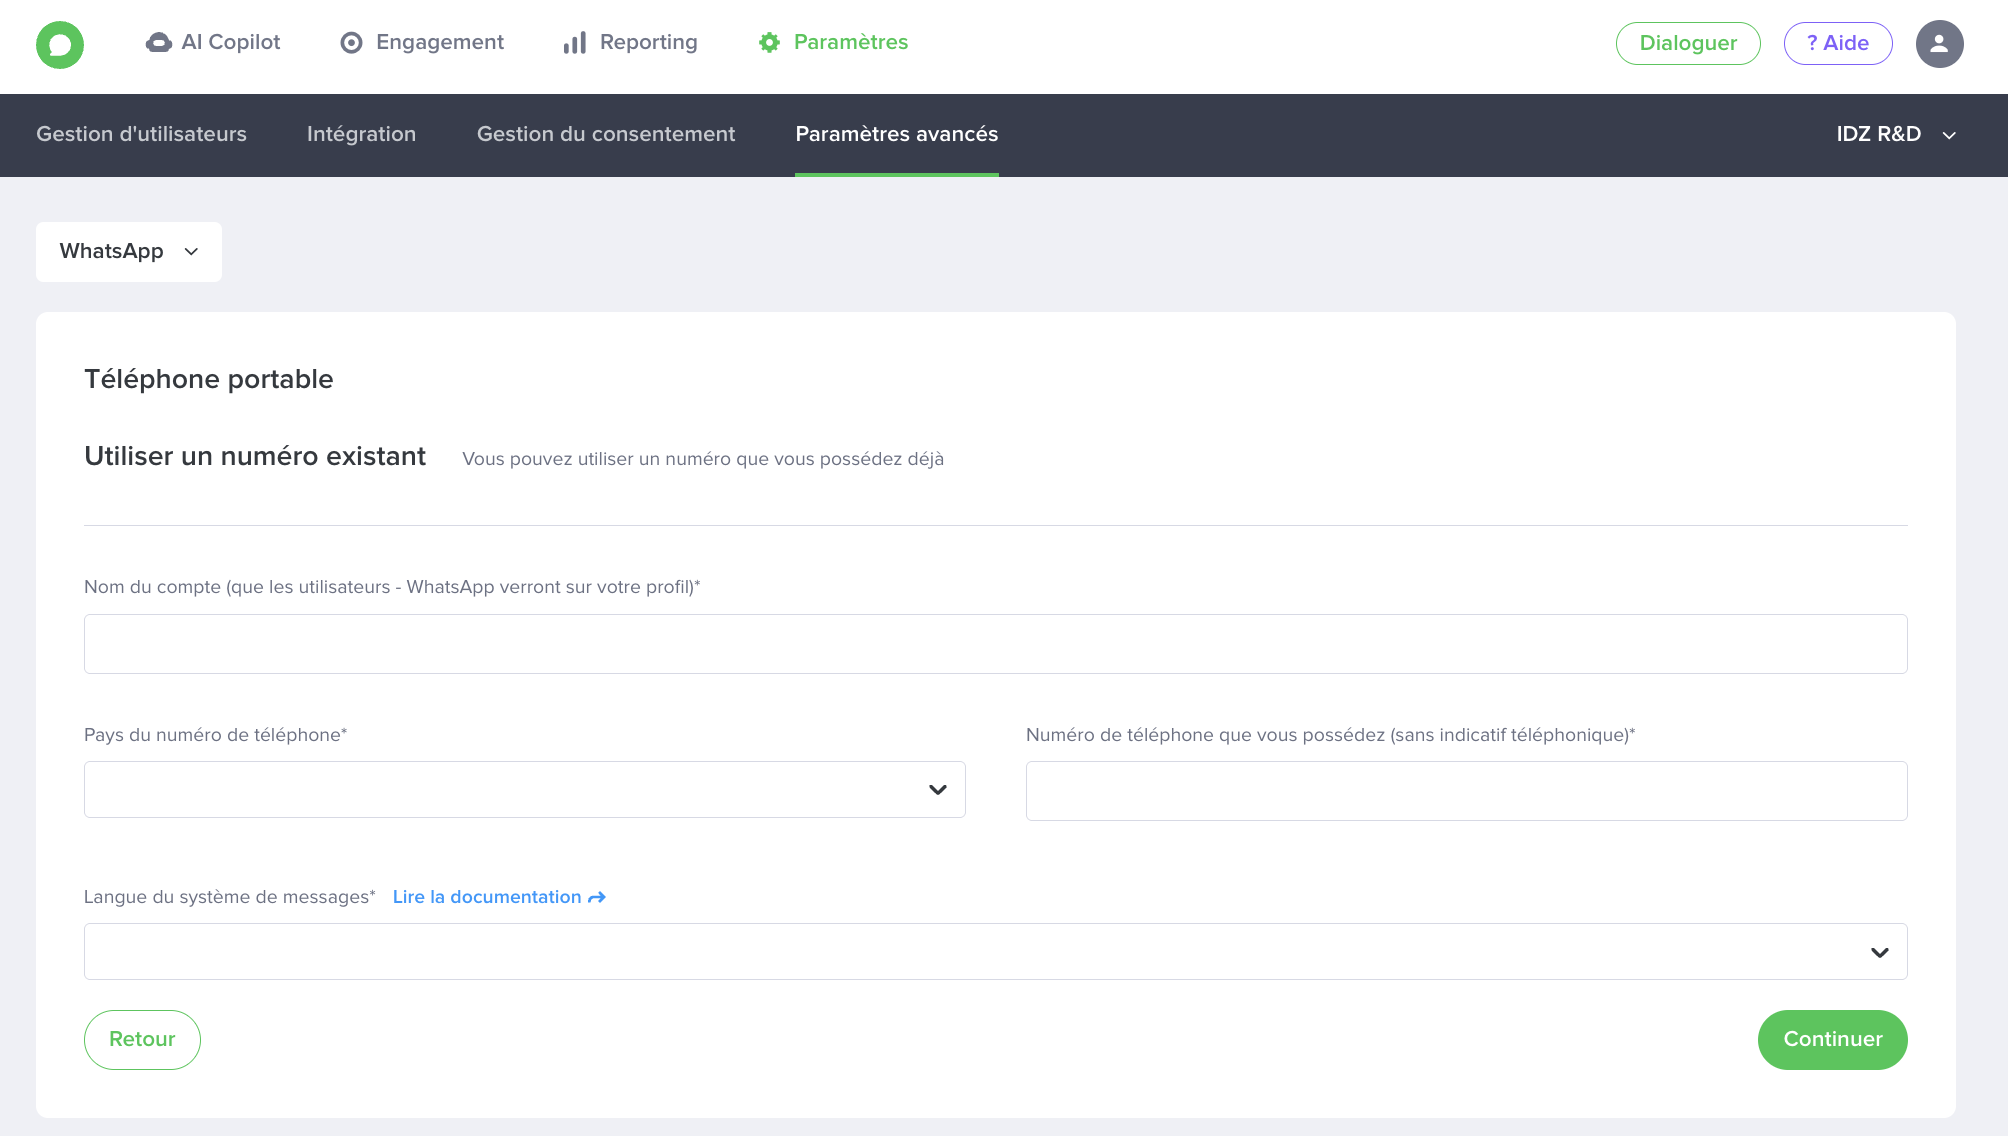Click the green chat bubble logo
2008x1136 pixels.
[60, 44]
